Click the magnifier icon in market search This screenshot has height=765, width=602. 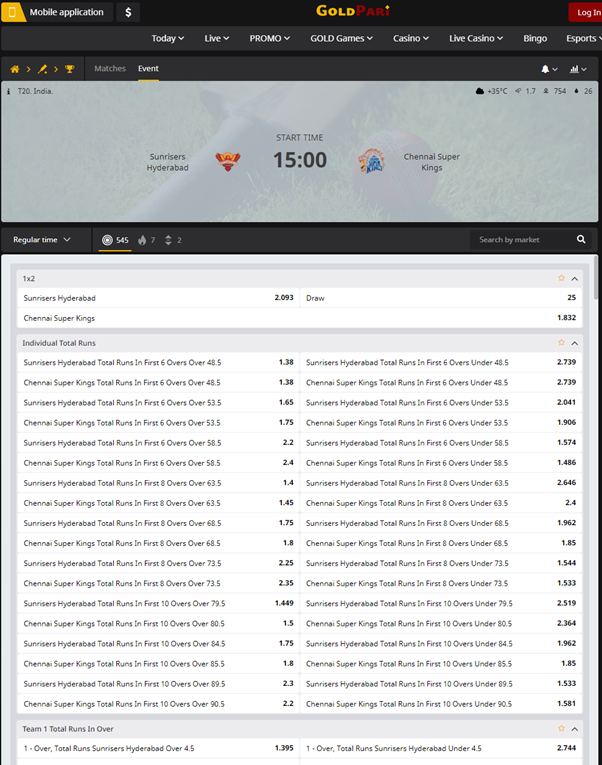[x=581, y=240]
